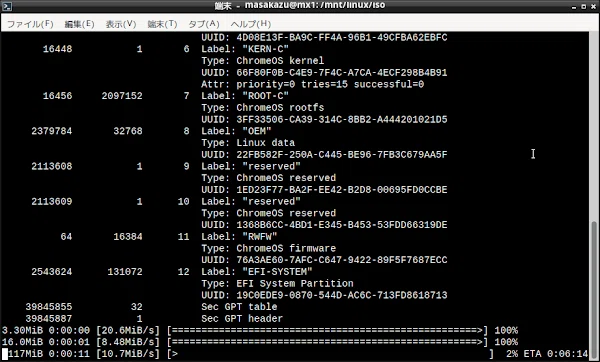Click Type: ChromeOS rootfs line
This screenshot has height=362, width=600.
[x=262, y=108]
